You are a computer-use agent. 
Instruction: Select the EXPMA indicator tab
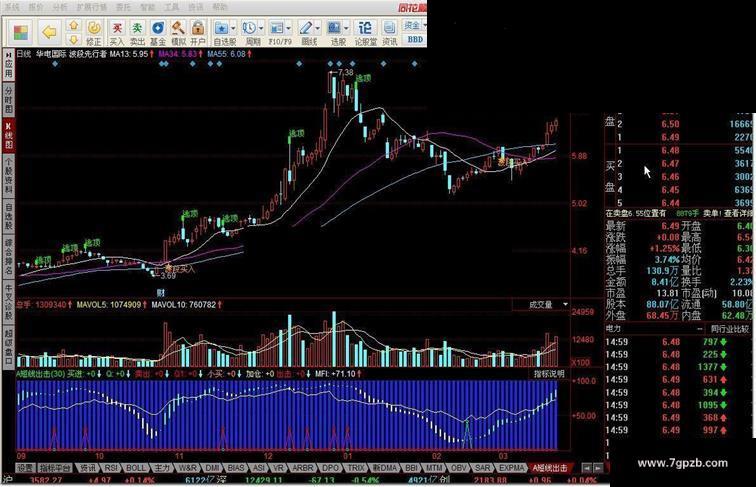[512, 468]
